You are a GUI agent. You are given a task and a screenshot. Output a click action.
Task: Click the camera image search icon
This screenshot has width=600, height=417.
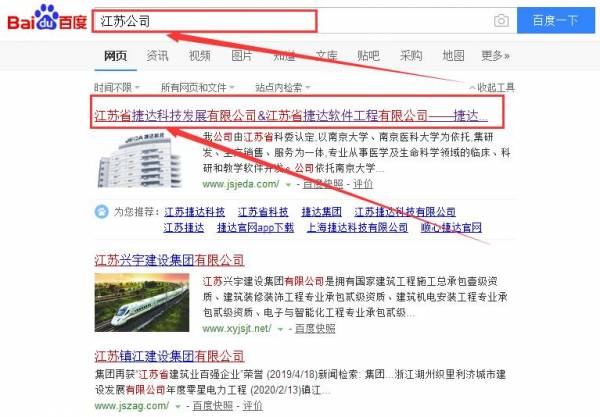[x=501, y=20]
